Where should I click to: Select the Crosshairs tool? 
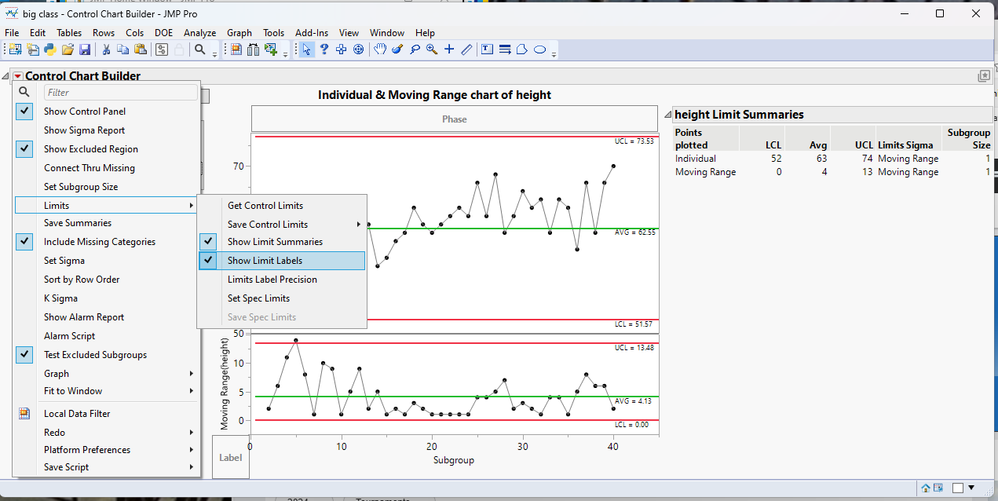tap(449, 50)
